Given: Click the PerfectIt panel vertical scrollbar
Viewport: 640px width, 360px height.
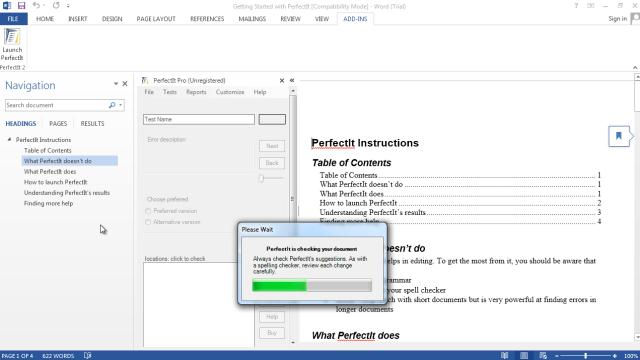Looking at the screenshot, I should (293, 216).
